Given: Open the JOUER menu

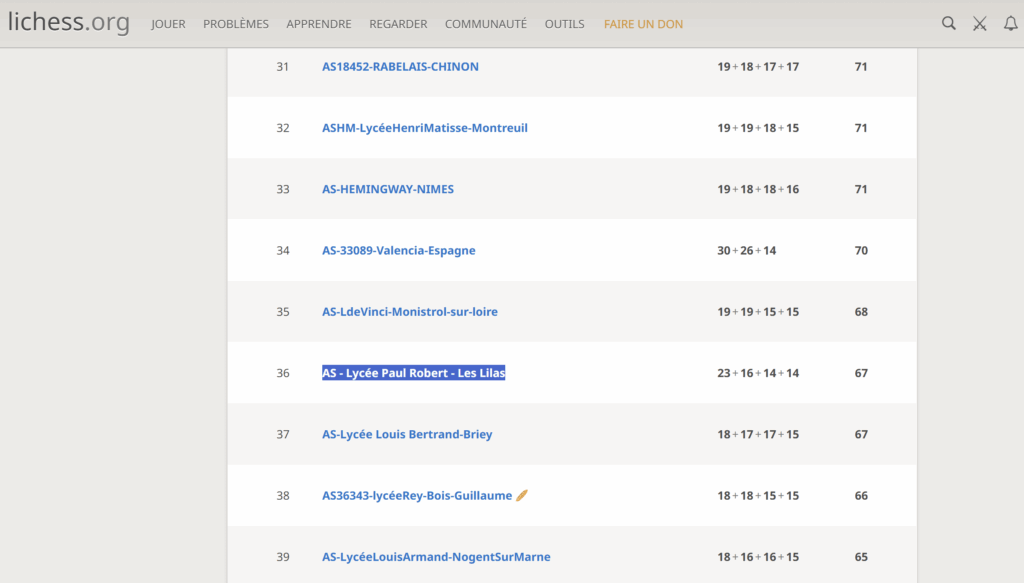Looking at the screenshot, I should 168,24.
